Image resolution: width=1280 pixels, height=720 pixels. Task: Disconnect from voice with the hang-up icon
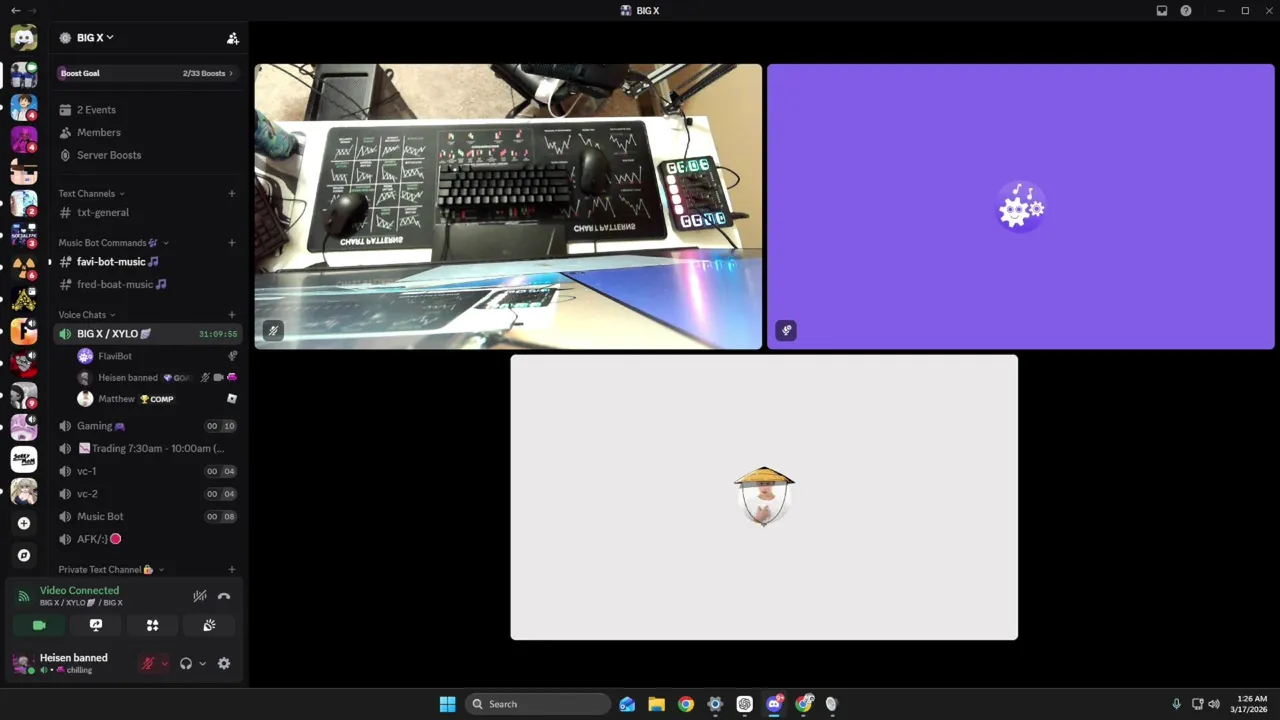click(x=224, y=596)
